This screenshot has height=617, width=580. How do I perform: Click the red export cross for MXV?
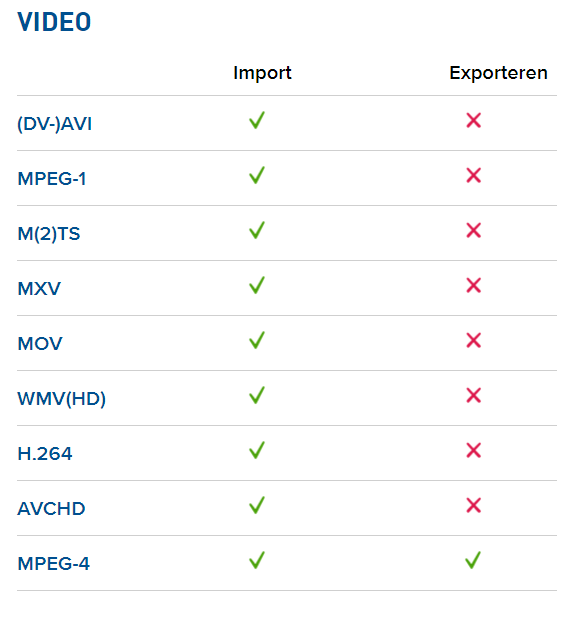click(474, 286)
